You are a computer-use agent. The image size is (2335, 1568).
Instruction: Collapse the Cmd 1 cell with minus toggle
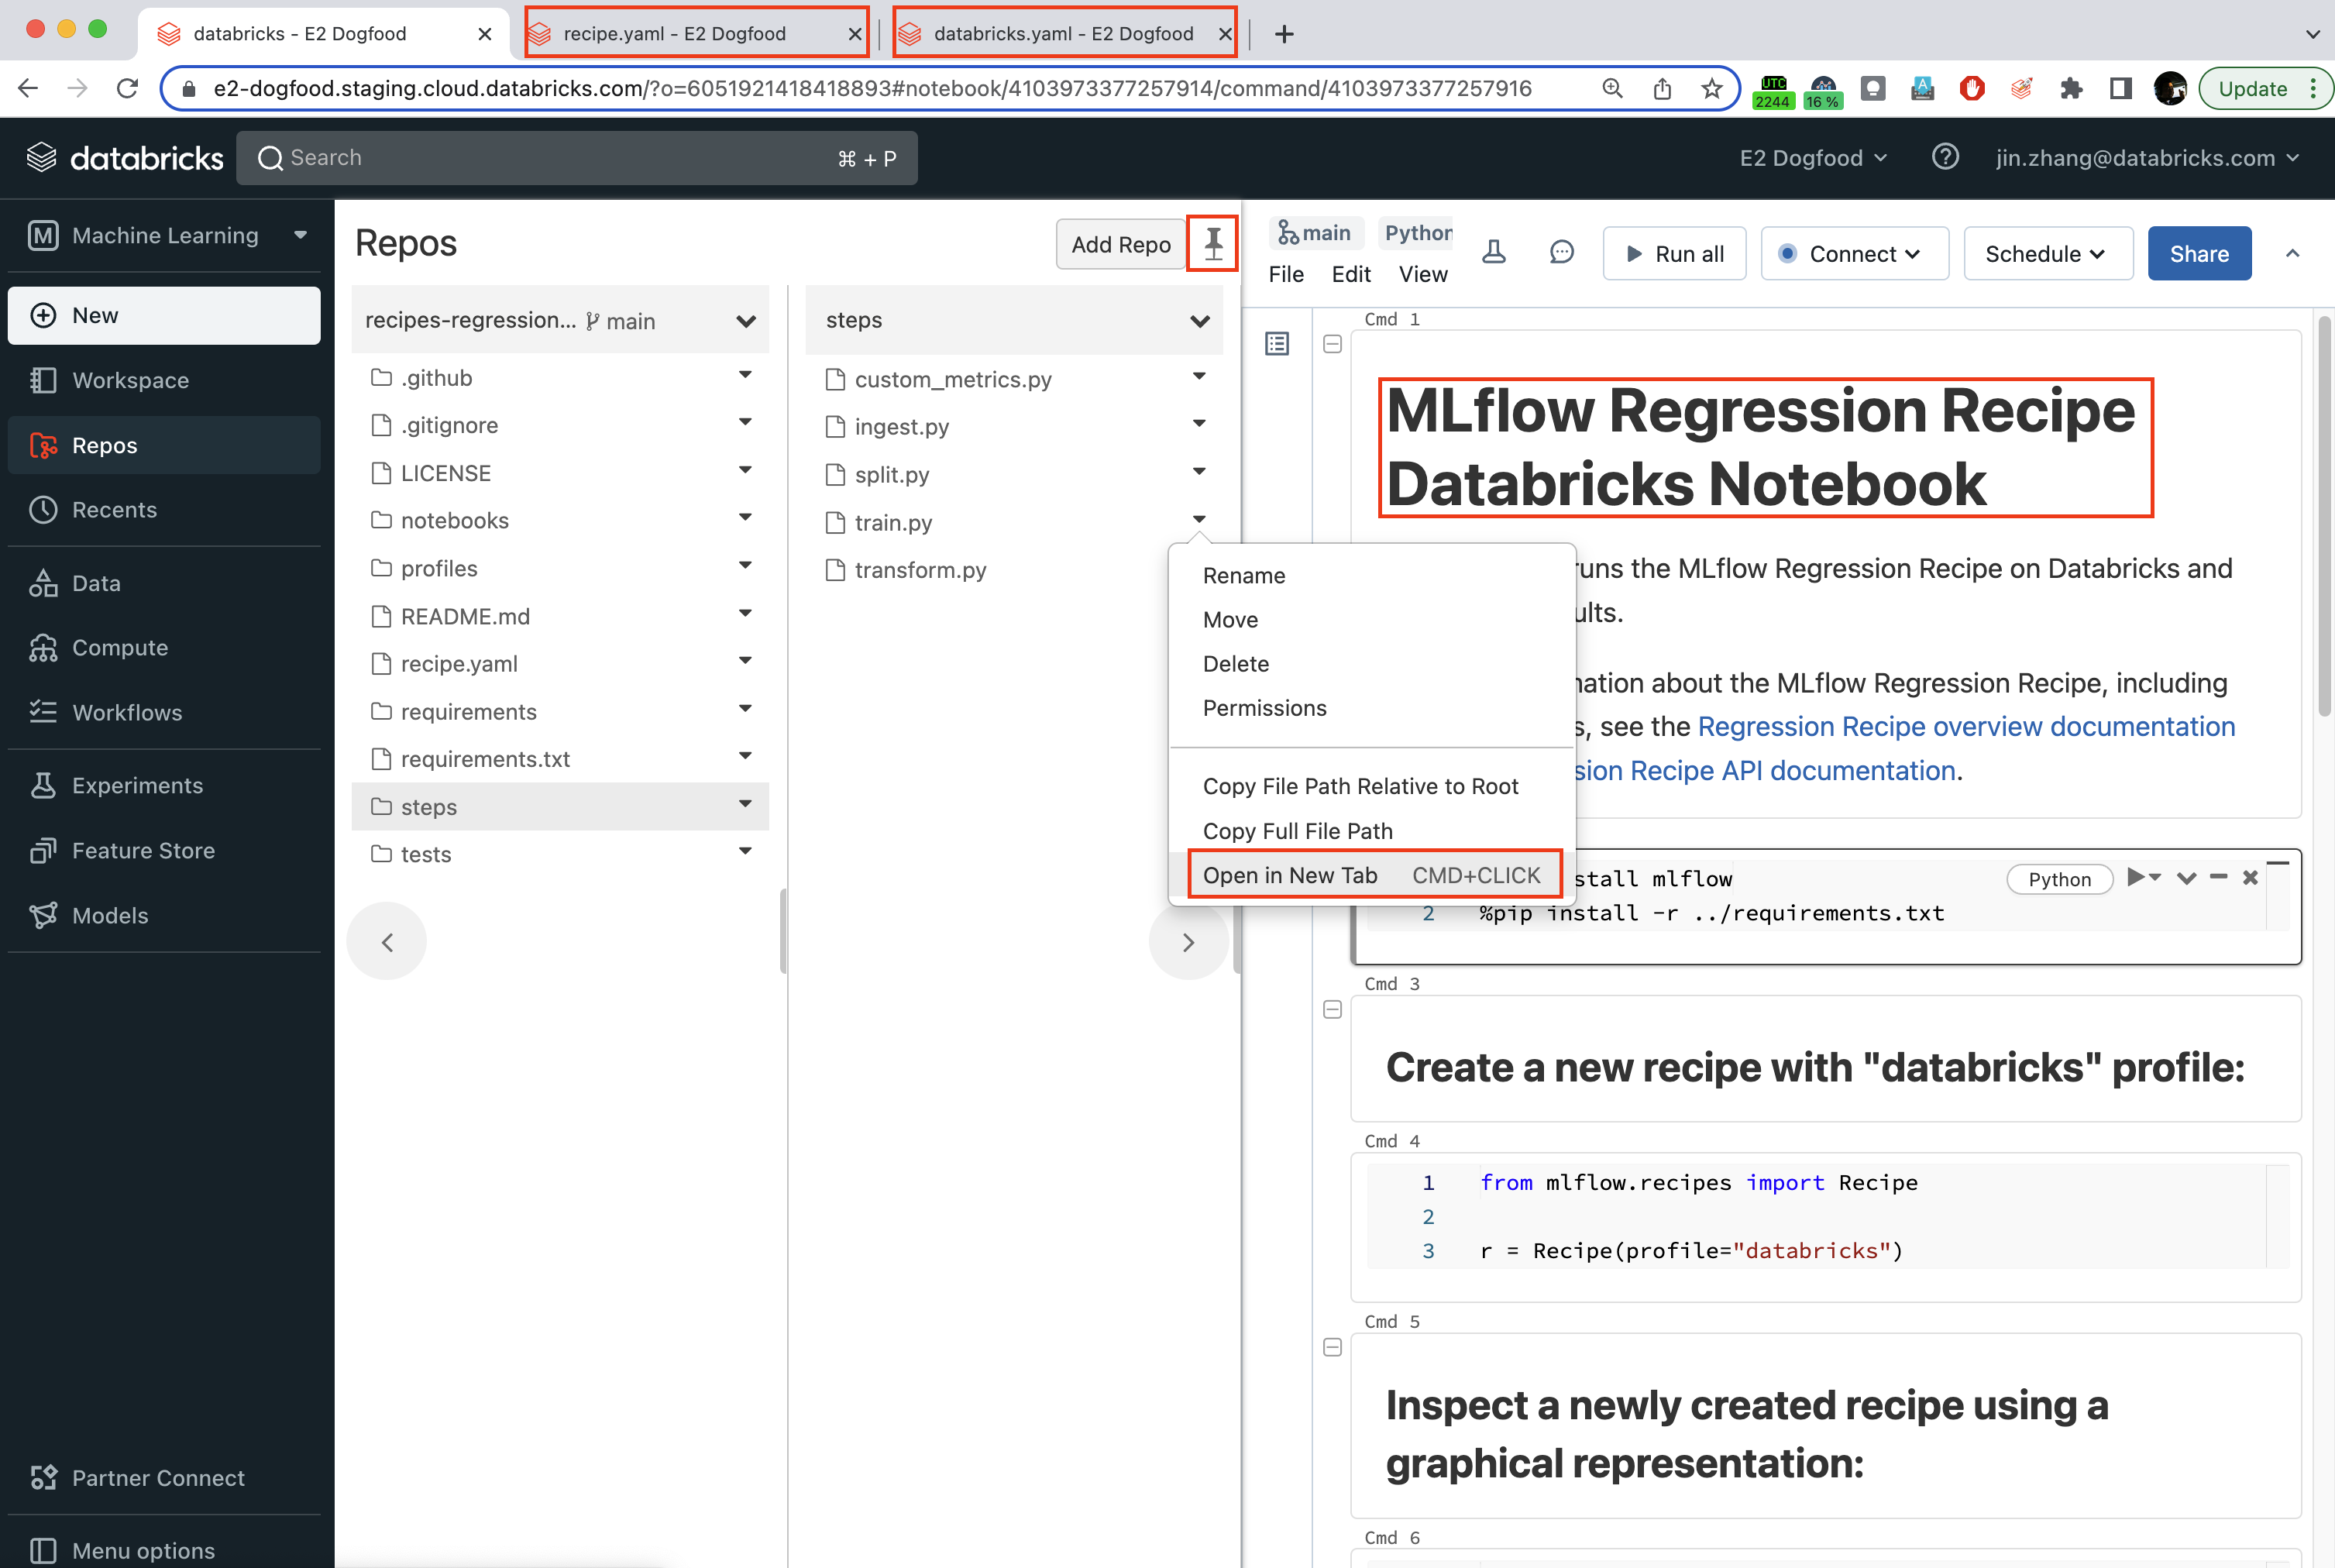point(1332,344)
